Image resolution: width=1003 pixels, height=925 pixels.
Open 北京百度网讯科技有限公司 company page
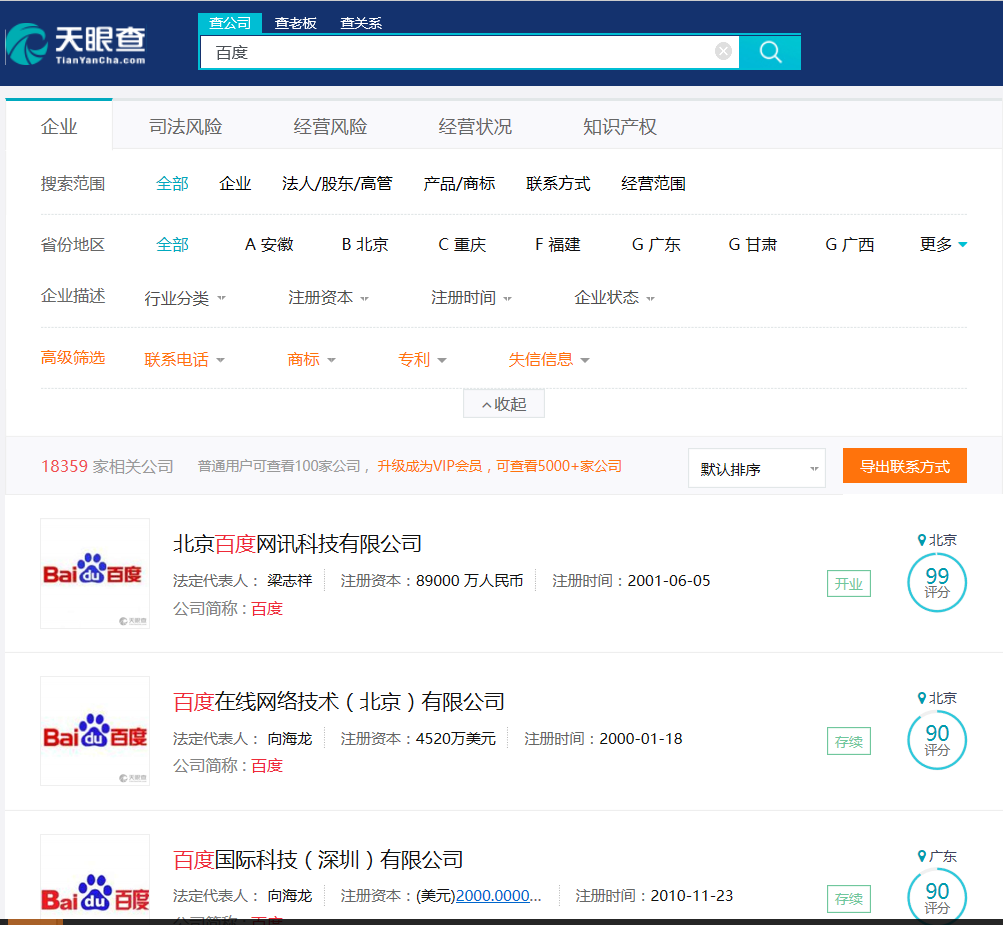click(x=297, y=544)
